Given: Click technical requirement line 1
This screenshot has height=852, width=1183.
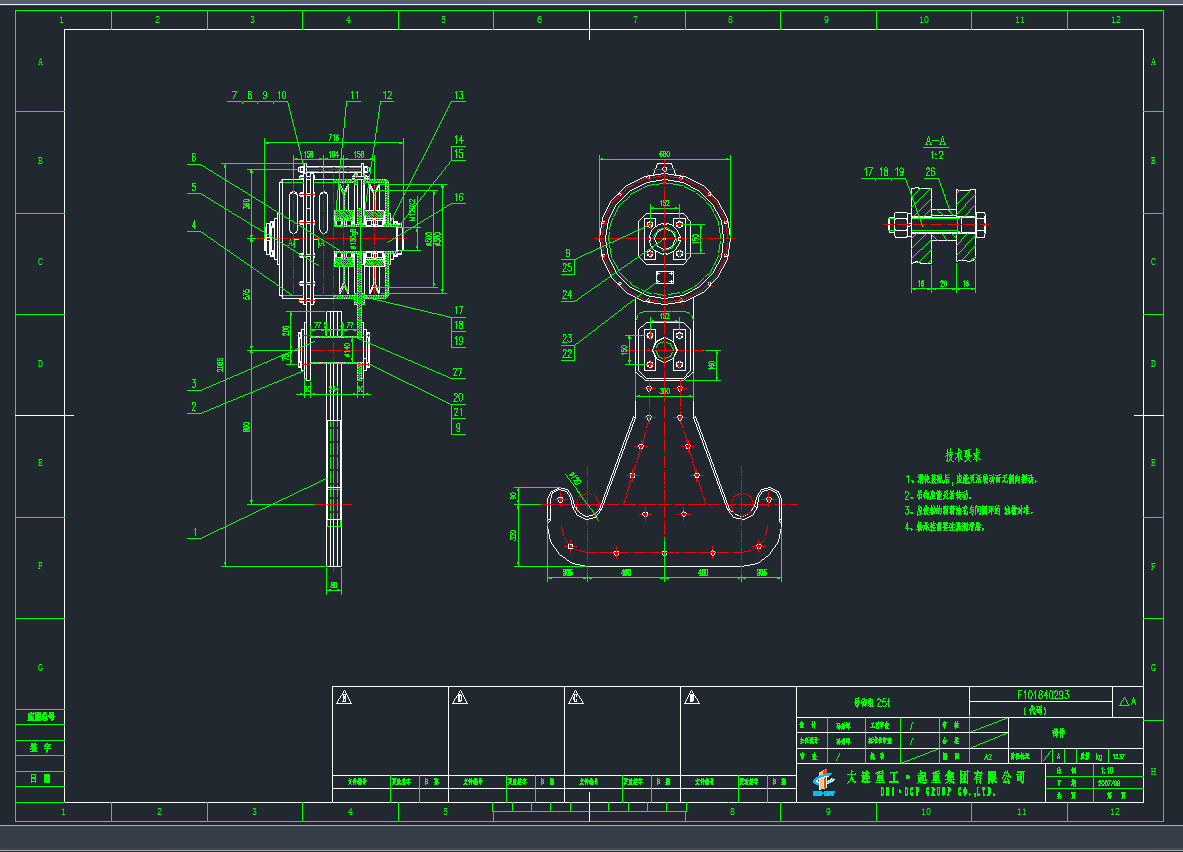Looking at the screenshot, I should click(971, 479).
